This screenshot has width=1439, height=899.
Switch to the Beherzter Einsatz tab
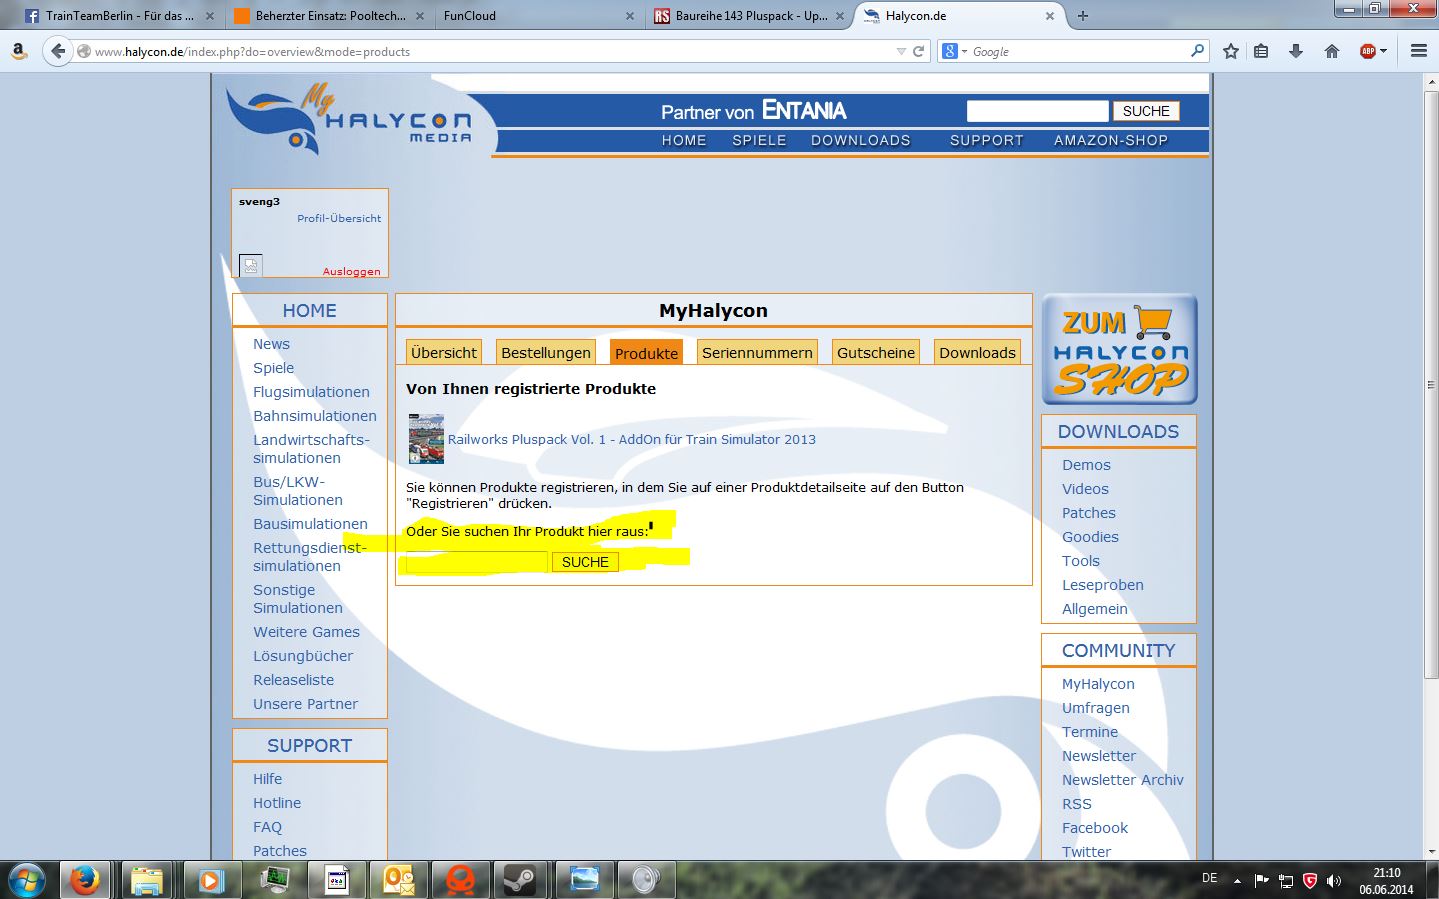[328, 16]
